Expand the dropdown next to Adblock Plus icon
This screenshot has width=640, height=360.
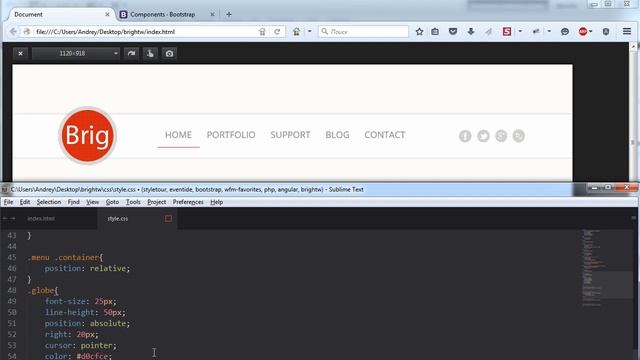click(591, 31)
